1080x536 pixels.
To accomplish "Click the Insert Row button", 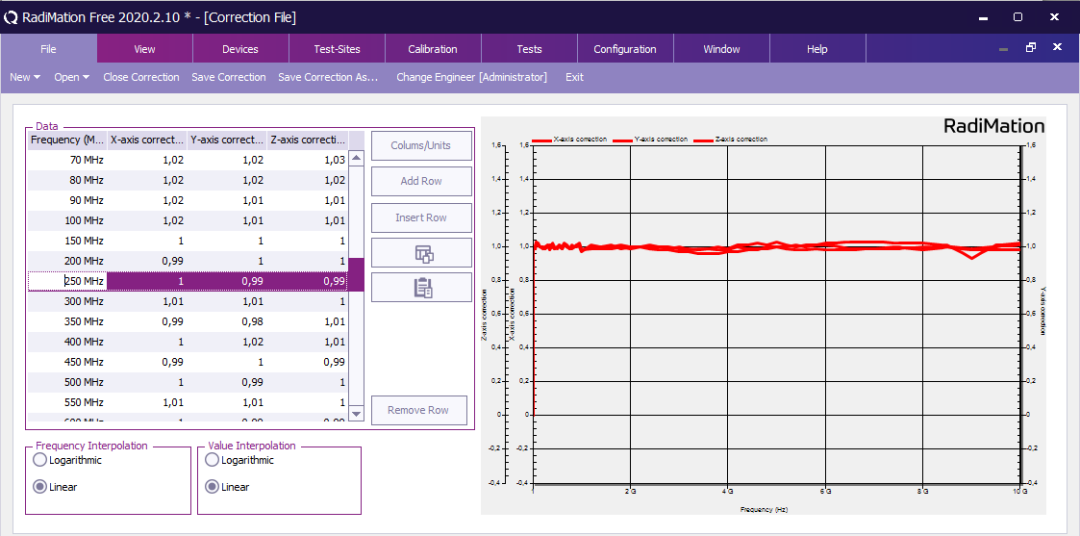I will (x=422, y=217).
